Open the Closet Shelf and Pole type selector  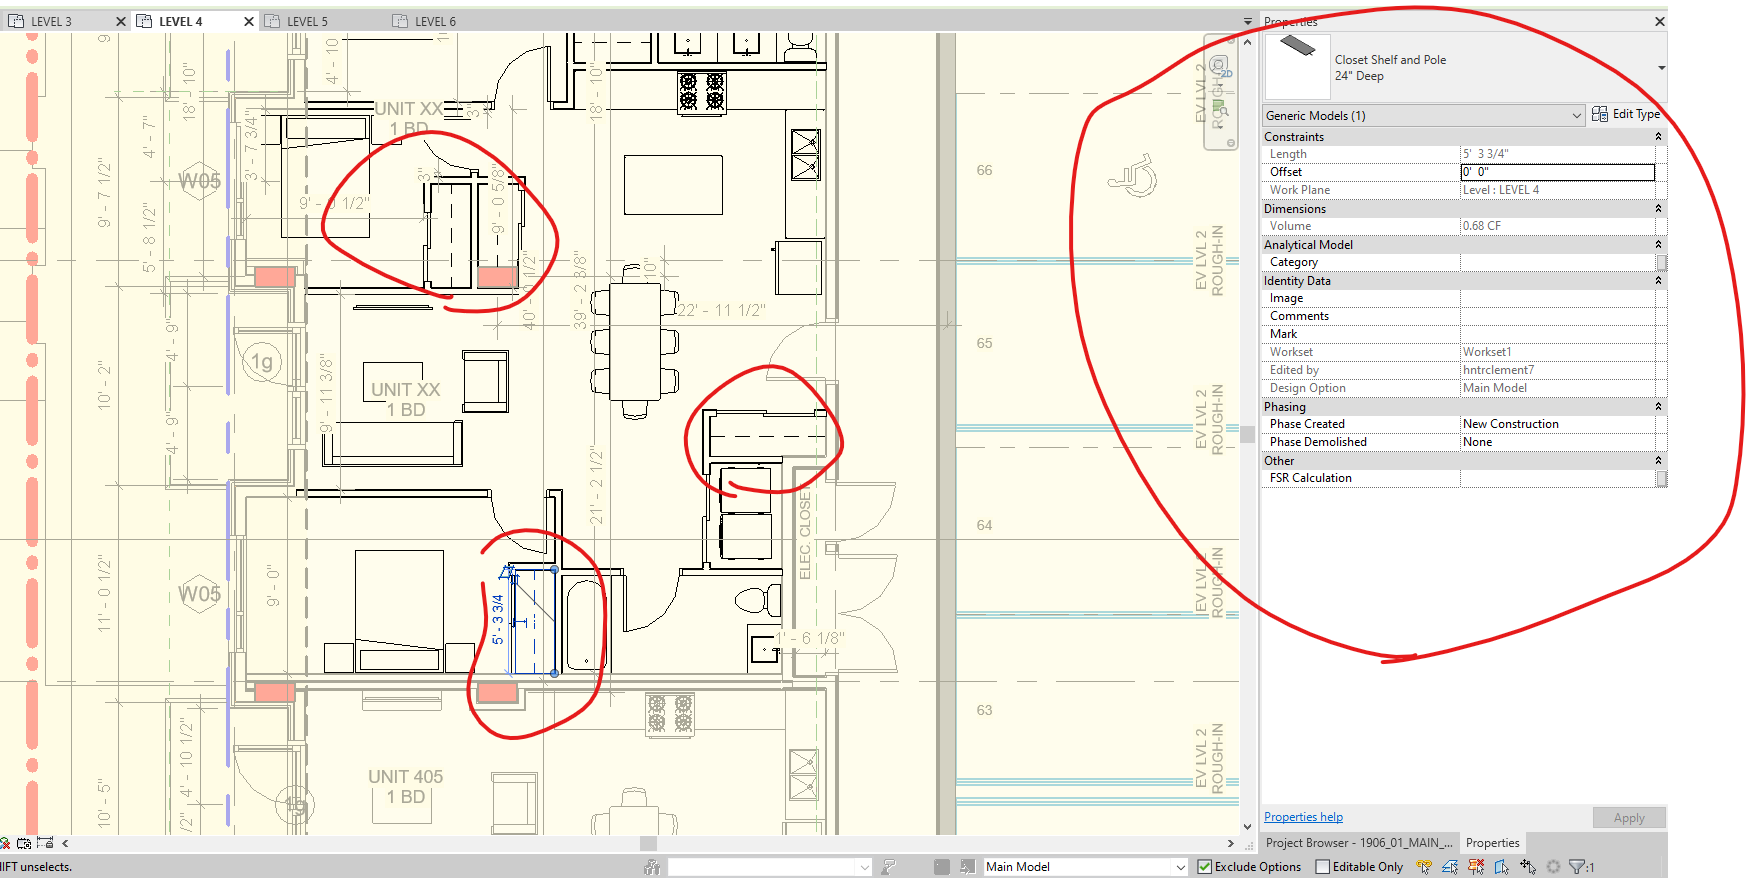pos(1465,67)
